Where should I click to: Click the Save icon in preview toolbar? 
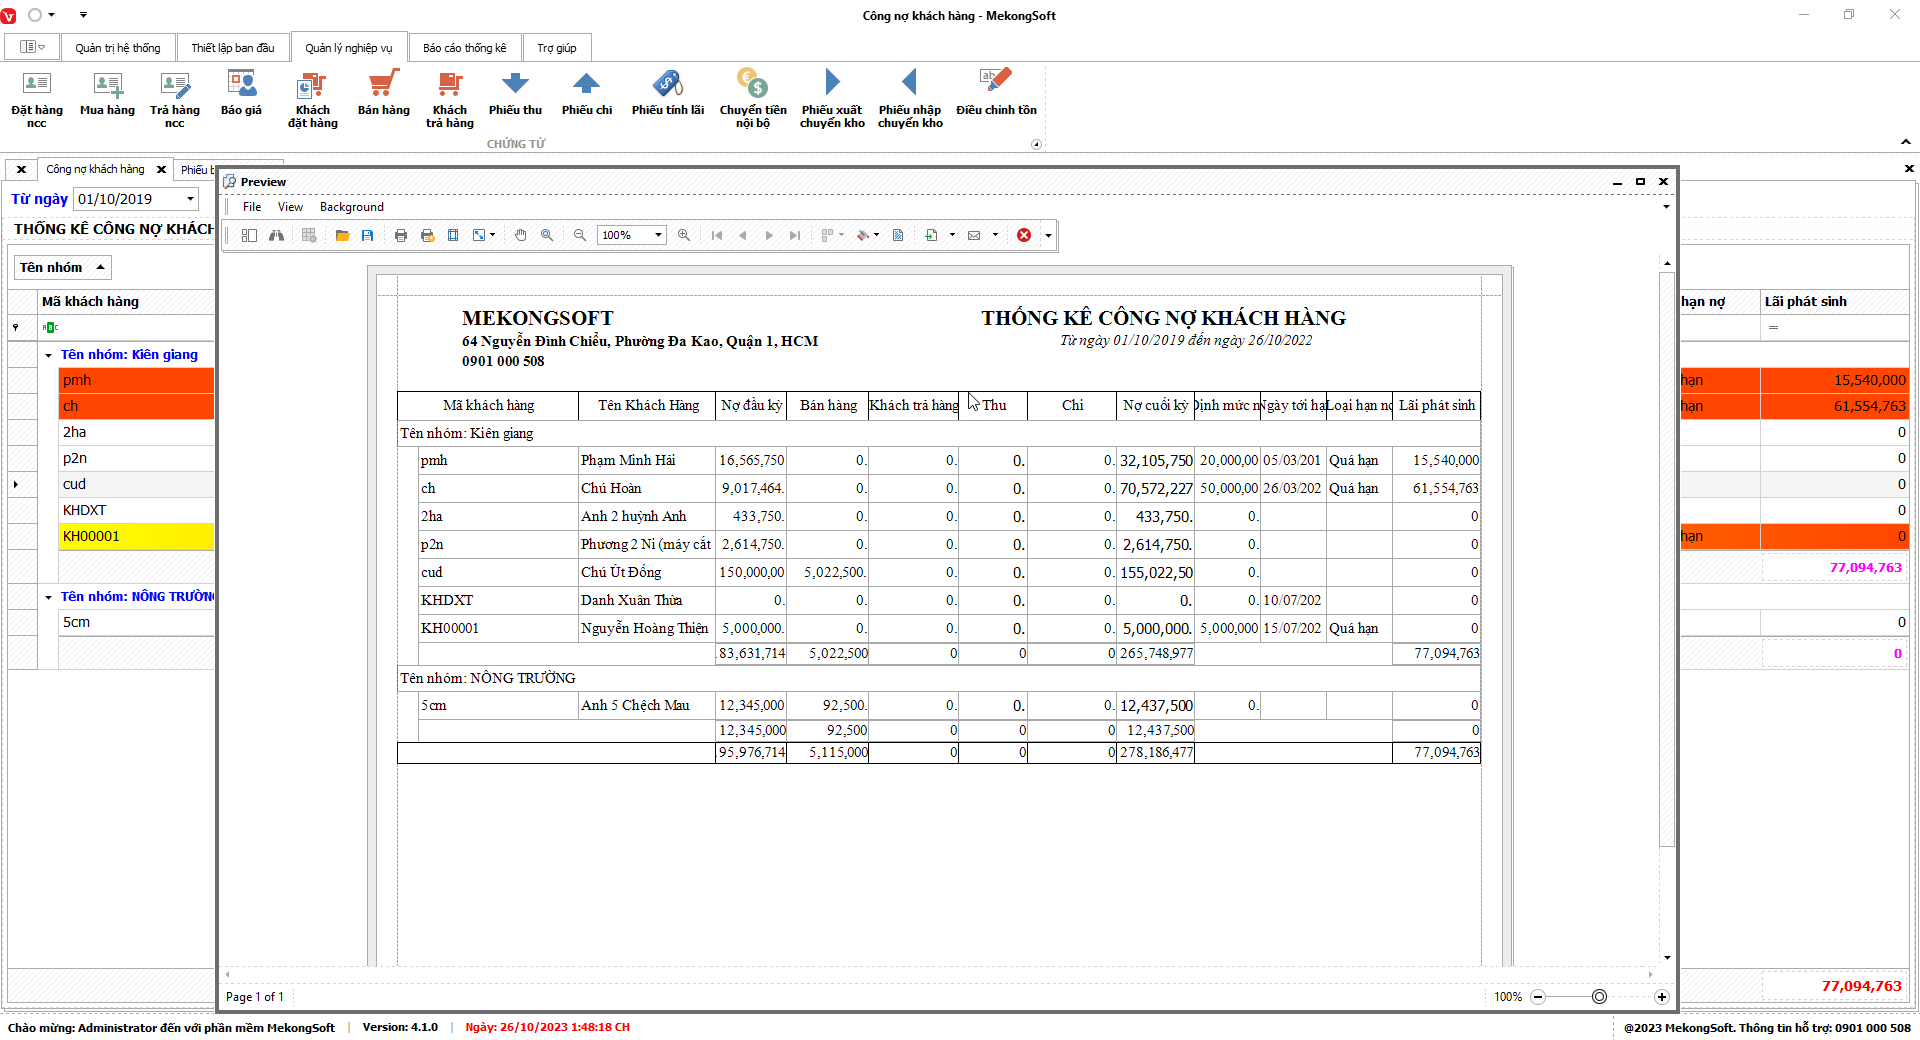(x=368, y=235)
